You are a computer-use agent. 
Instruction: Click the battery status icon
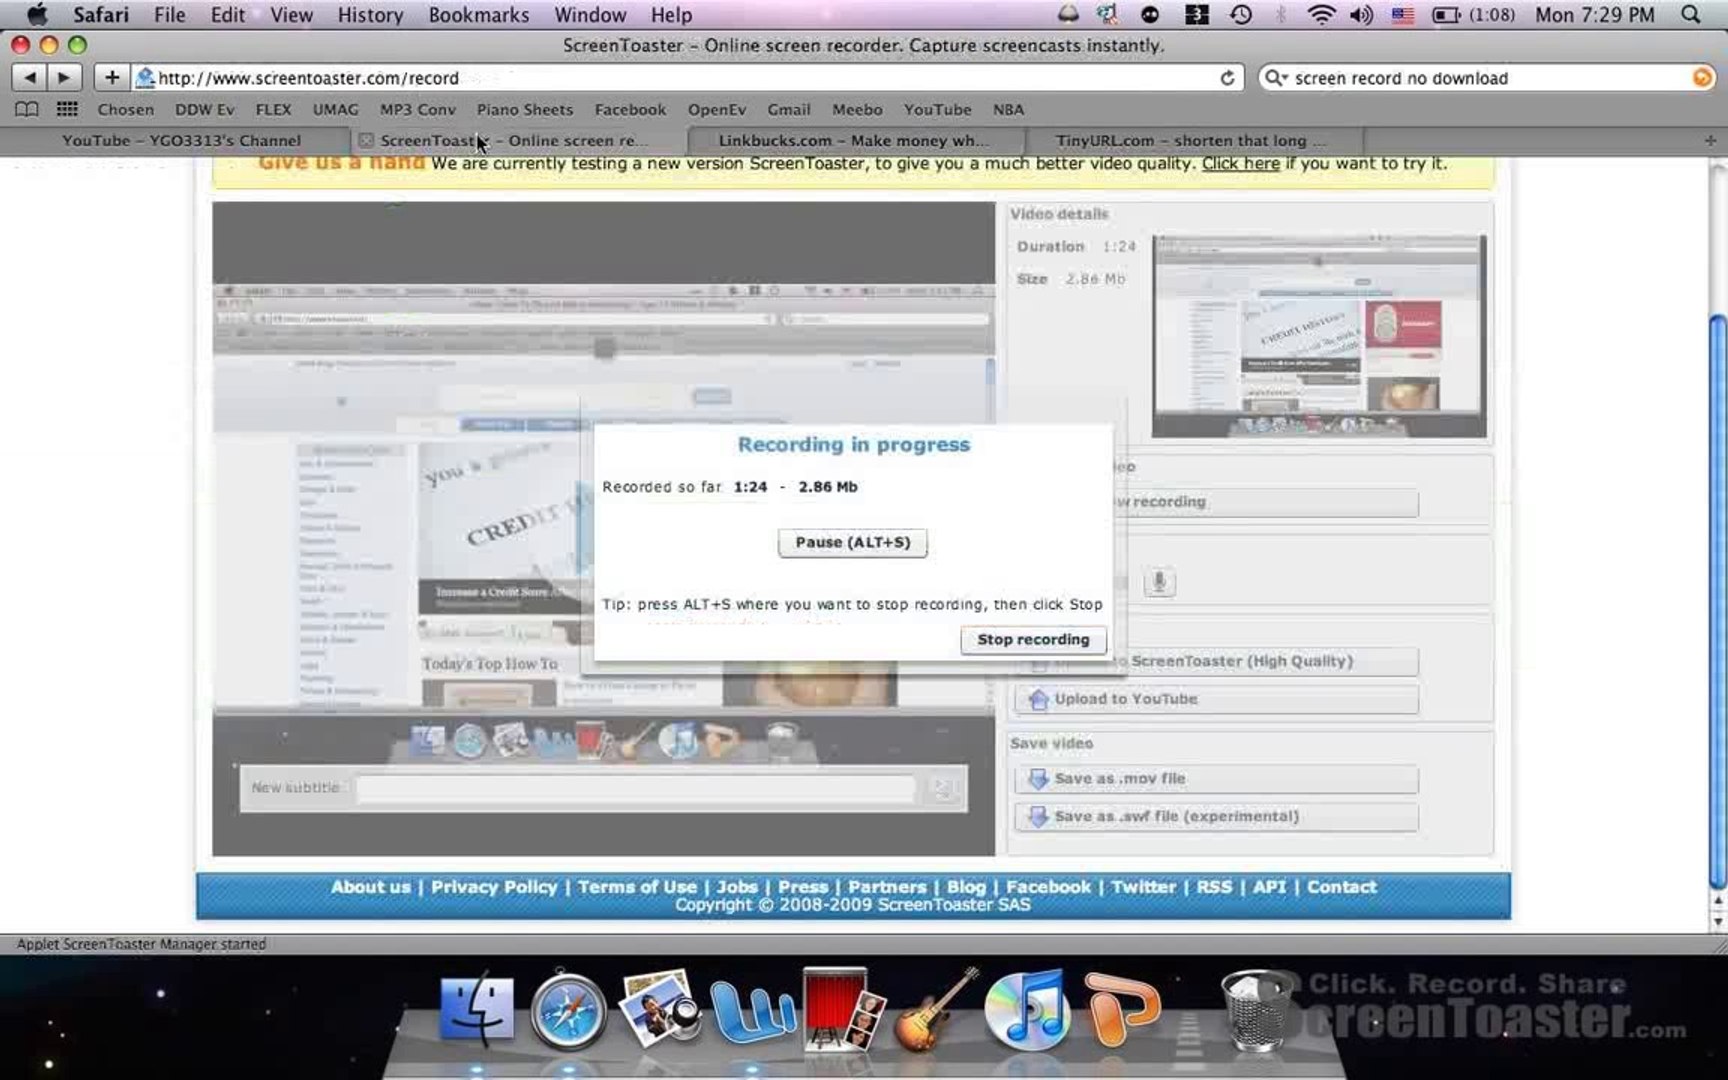coord(1446,15)
